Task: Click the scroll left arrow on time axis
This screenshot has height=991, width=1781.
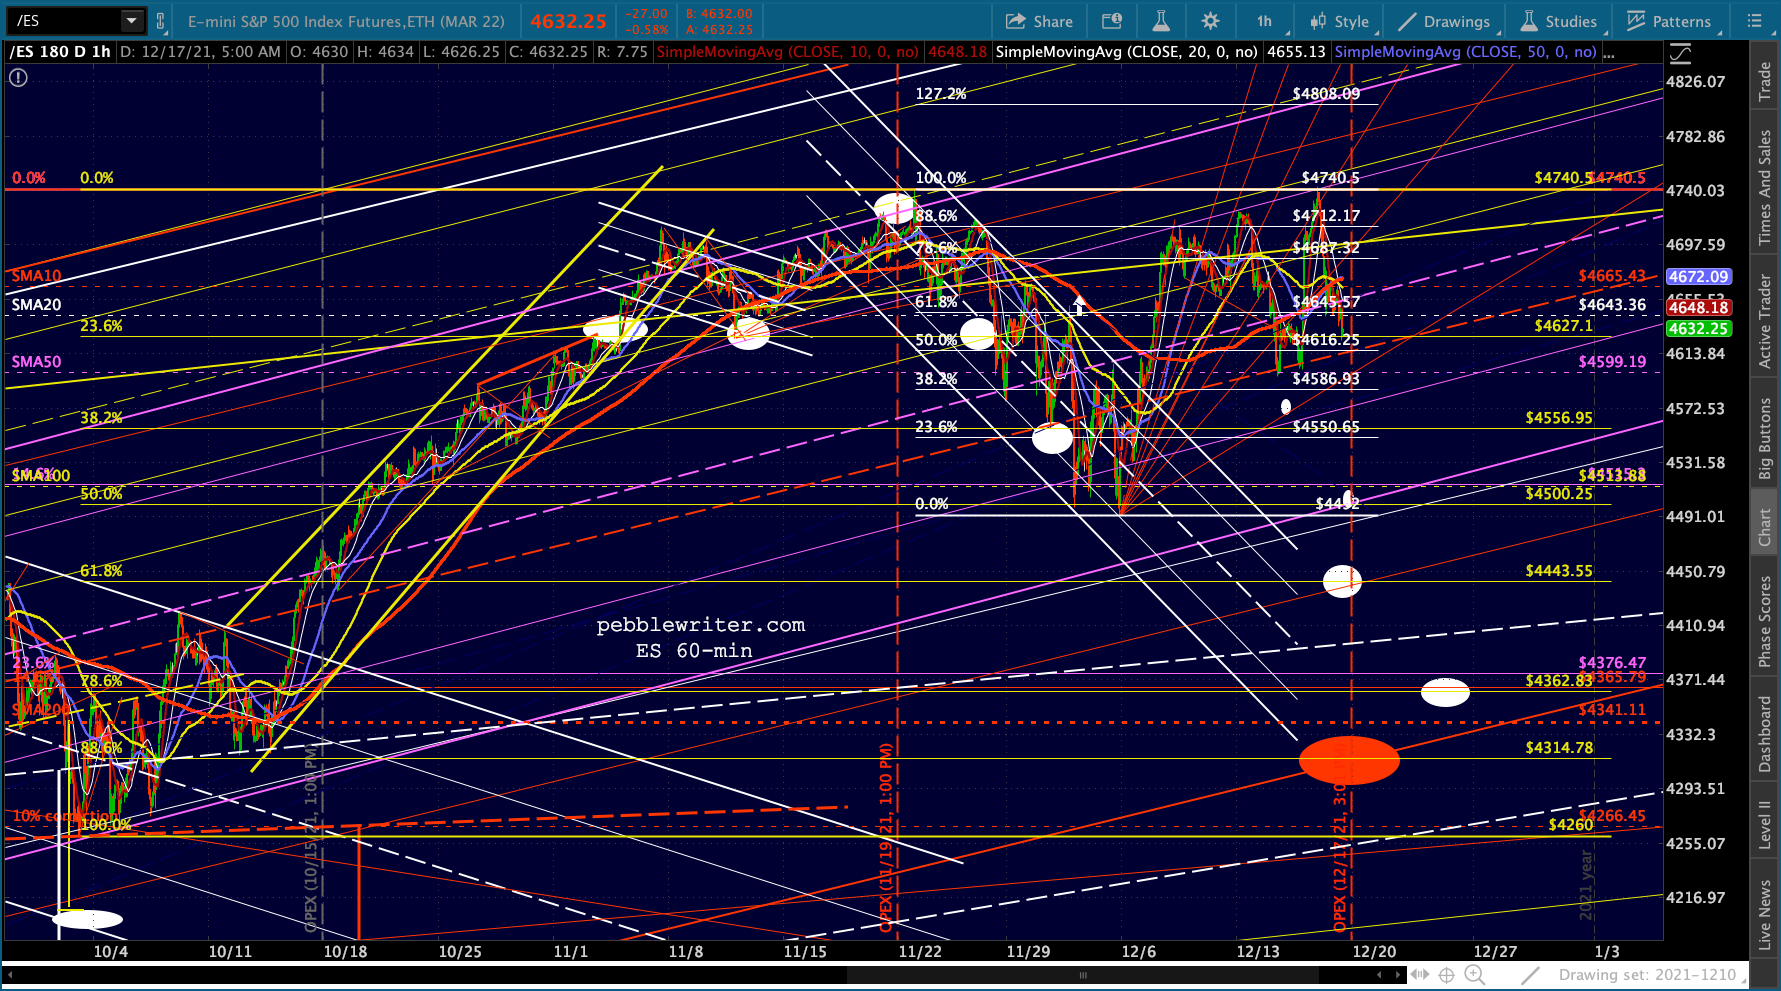Action: click(1379, 975)
